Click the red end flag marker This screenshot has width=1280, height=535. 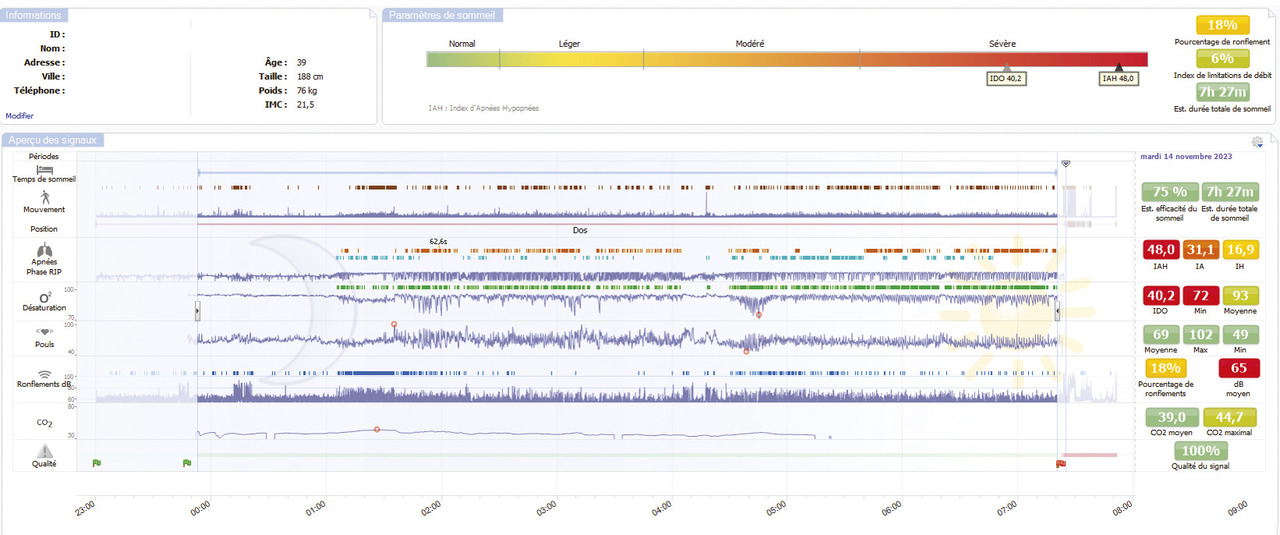(x=1061, y=463)
